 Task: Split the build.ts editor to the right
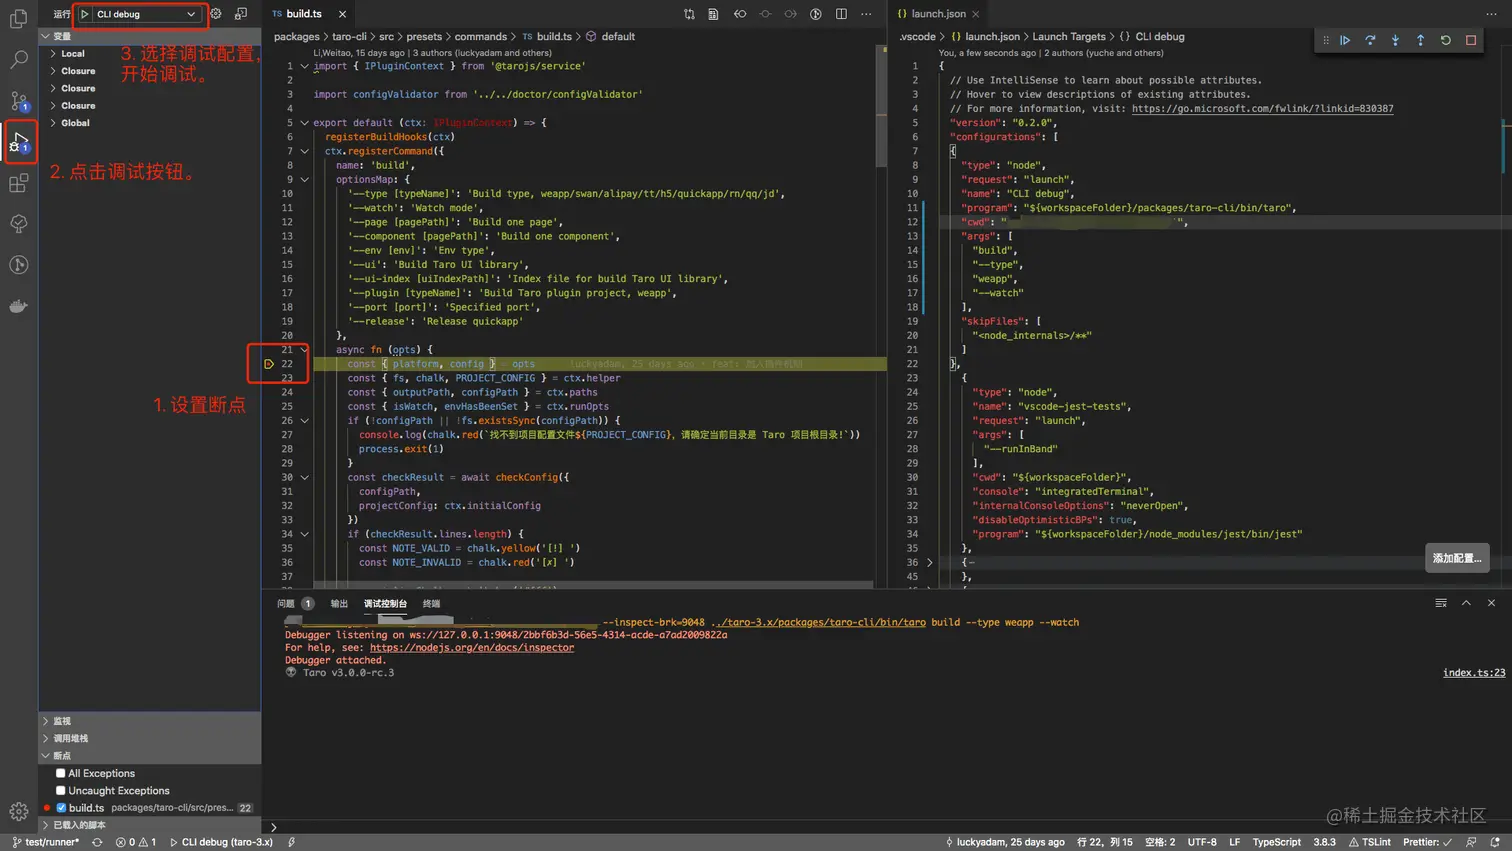tap(841, 14)
